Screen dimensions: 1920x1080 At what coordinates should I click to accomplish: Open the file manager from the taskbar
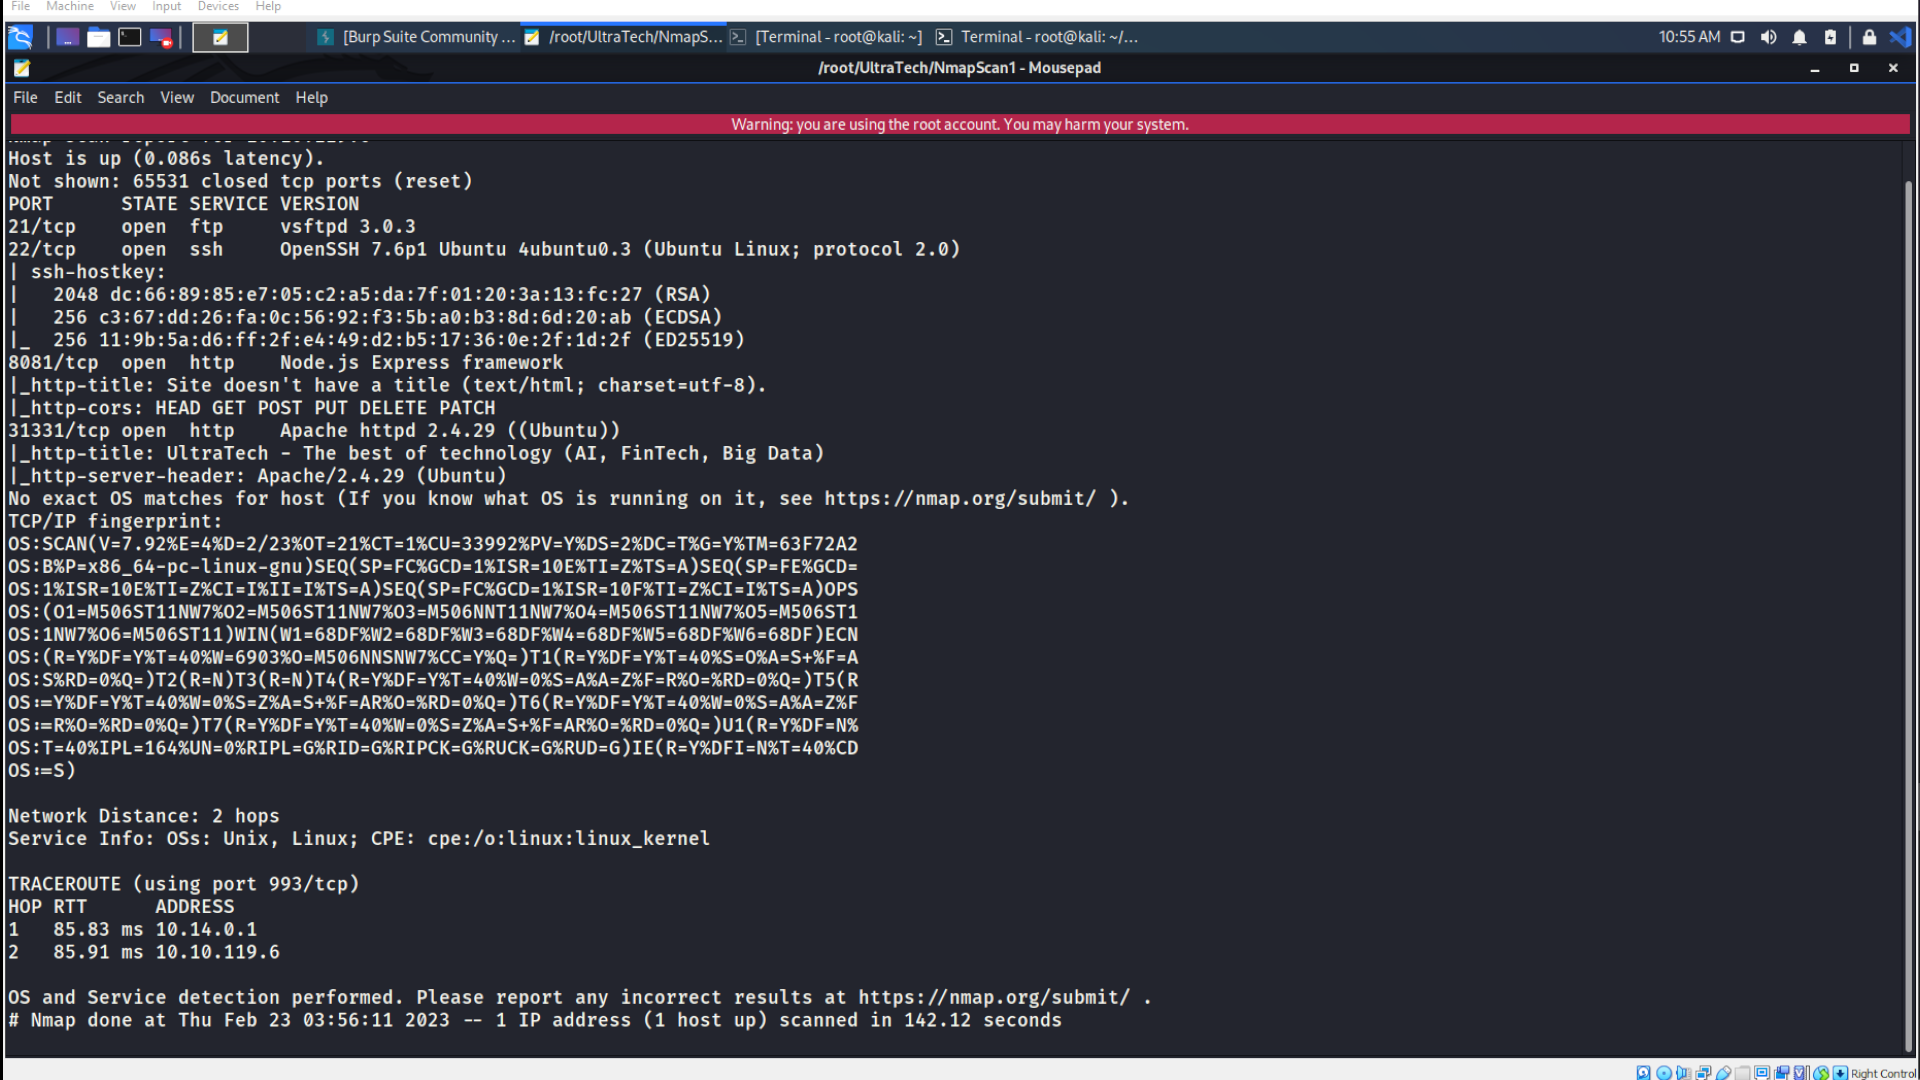tap(98, 37)
